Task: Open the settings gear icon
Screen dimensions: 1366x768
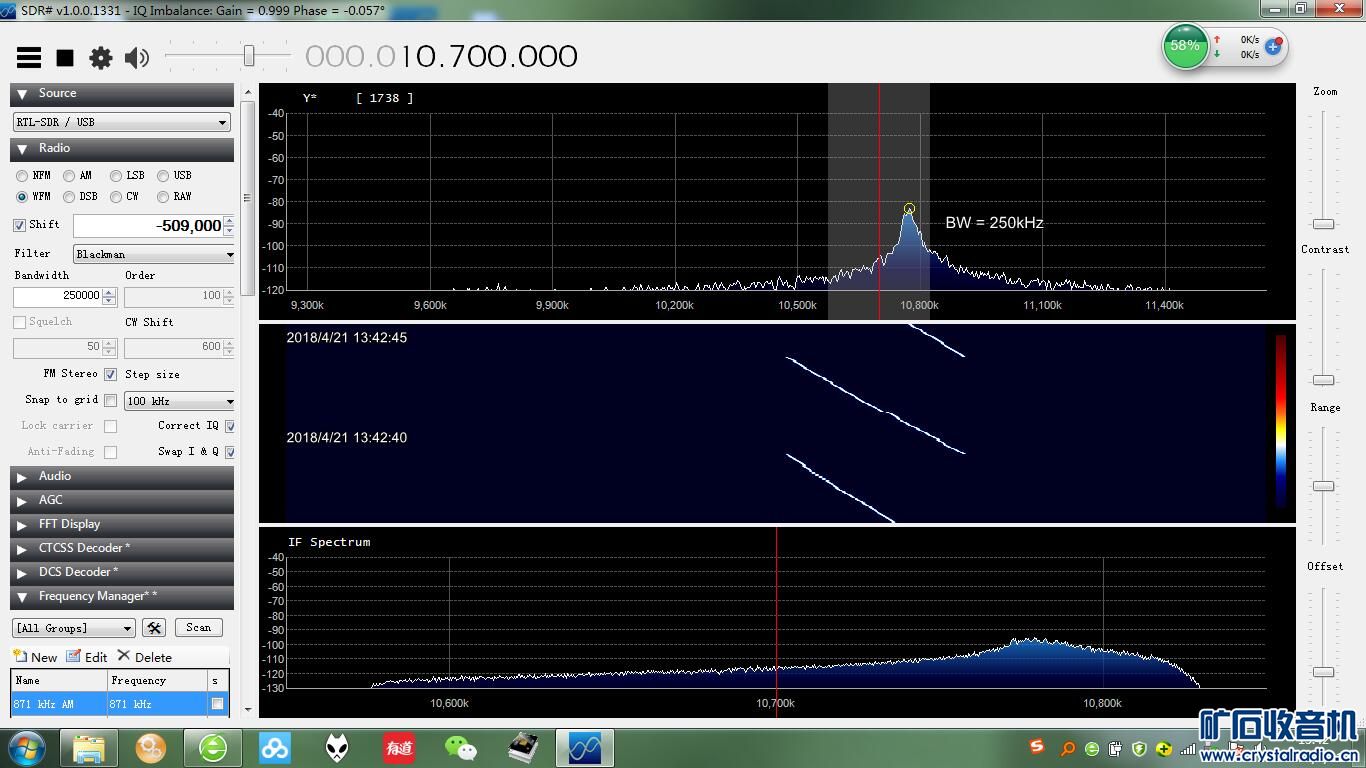Action: pyautogui.click(x=101, y=58)
